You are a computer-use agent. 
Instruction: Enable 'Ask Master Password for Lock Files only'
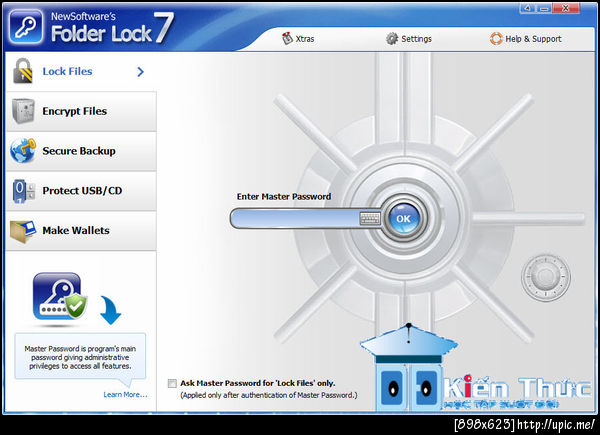click(x=172, y=383)
